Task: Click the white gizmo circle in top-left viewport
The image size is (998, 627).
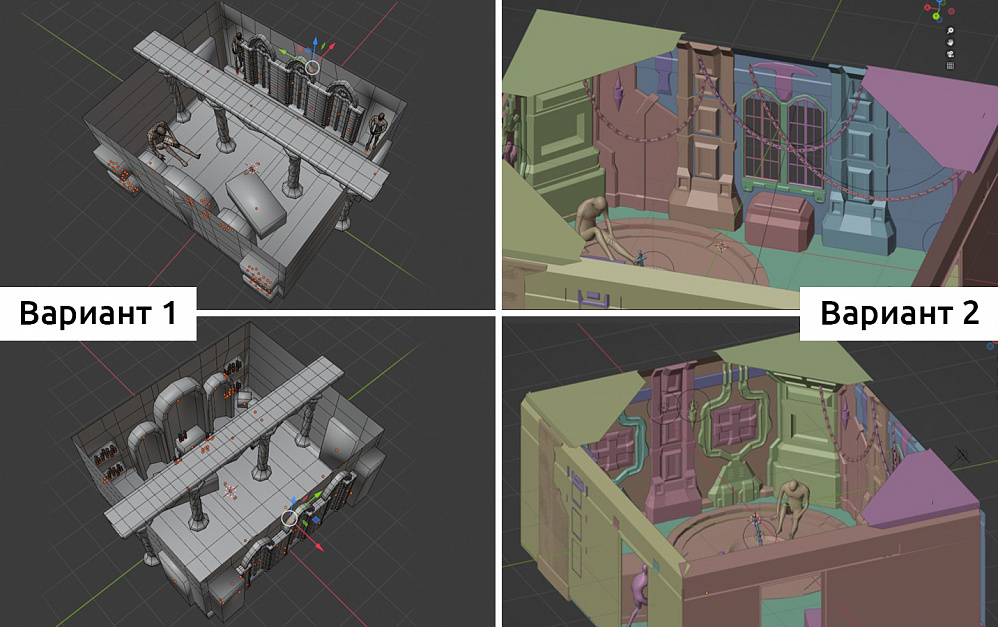Action: tap(313, 67)
